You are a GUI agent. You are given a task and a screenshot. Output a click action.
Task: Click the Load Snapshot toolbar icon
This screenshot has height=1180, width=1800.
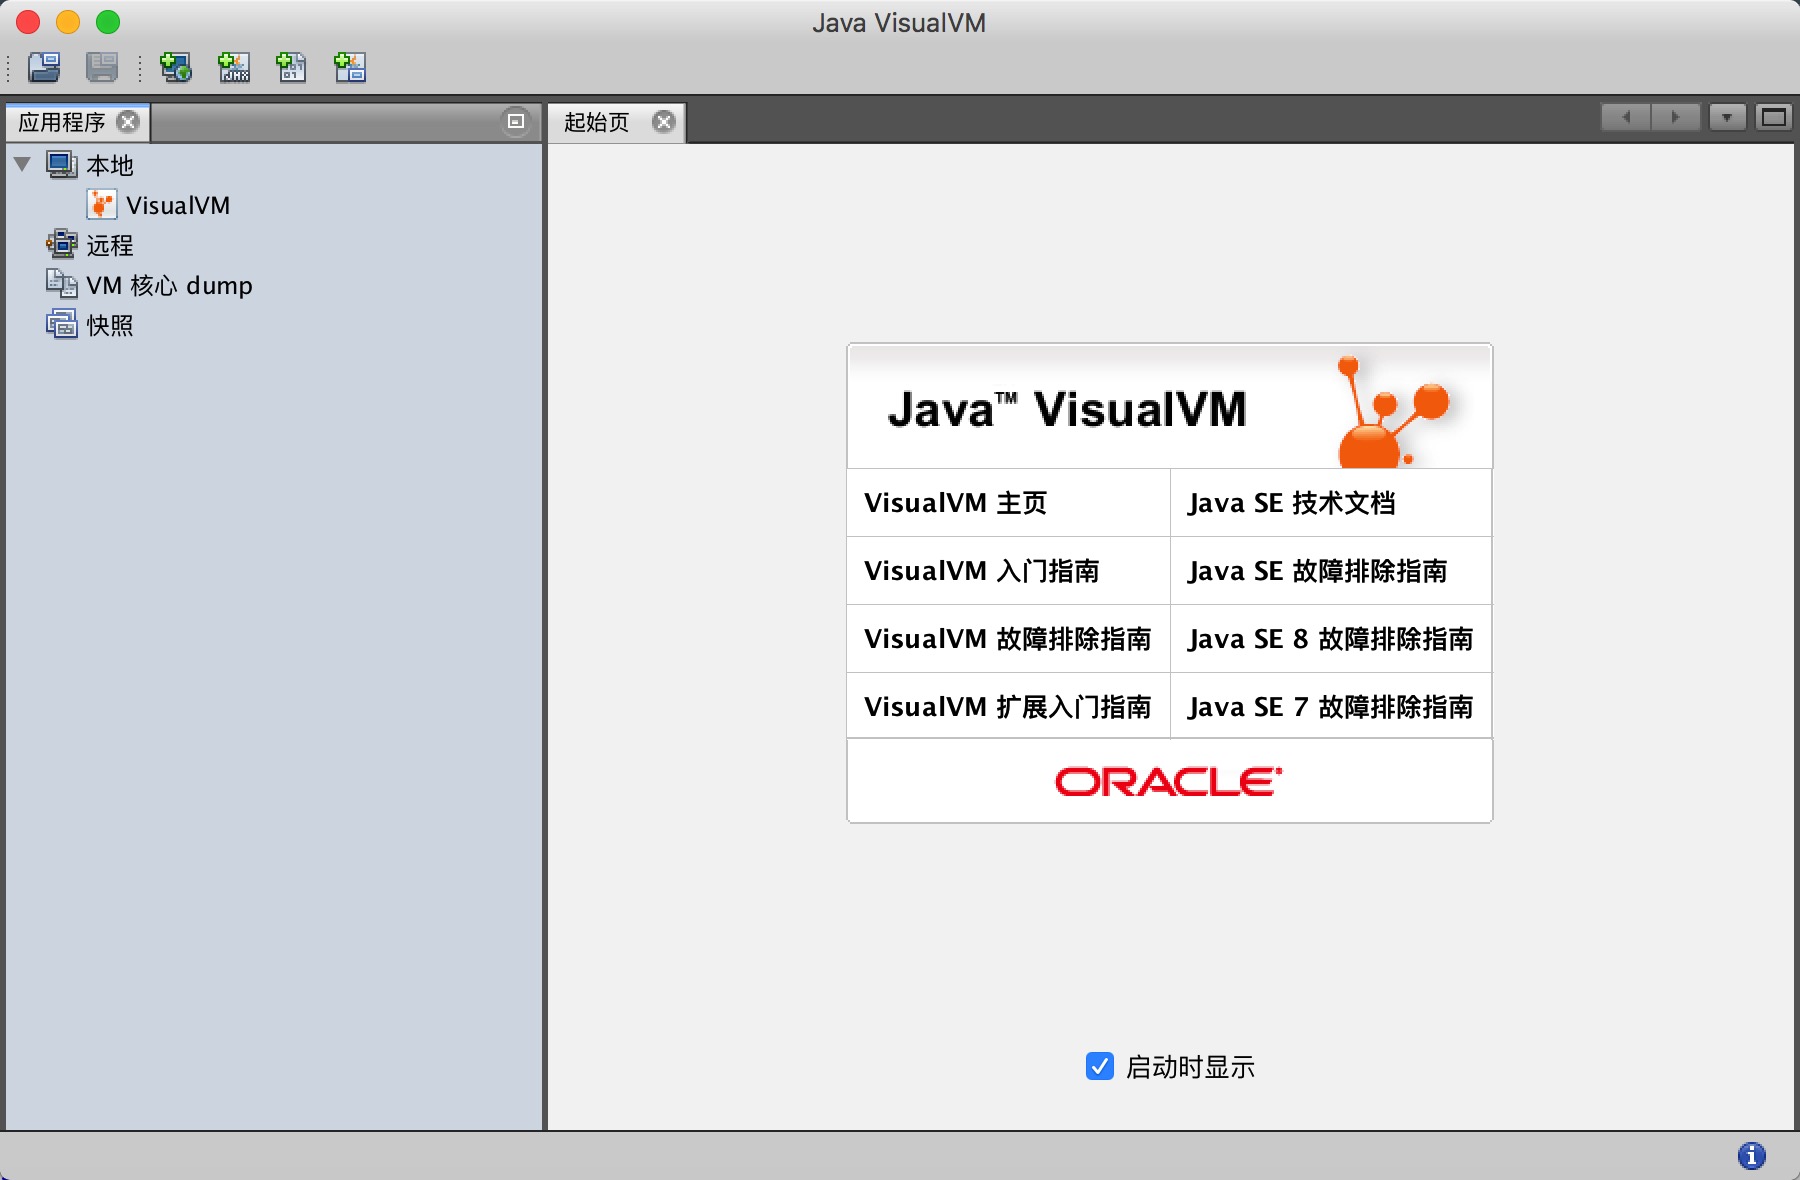[x=44, y=67]
